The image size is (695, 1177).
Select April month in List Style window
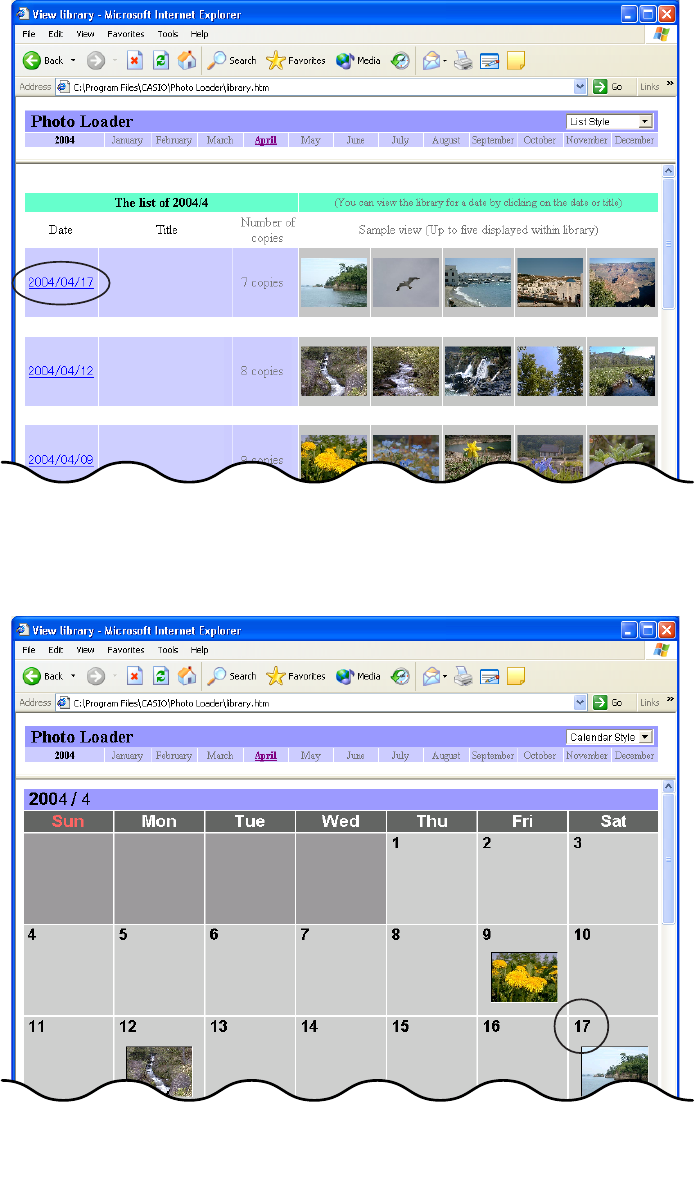pos(266,140)
